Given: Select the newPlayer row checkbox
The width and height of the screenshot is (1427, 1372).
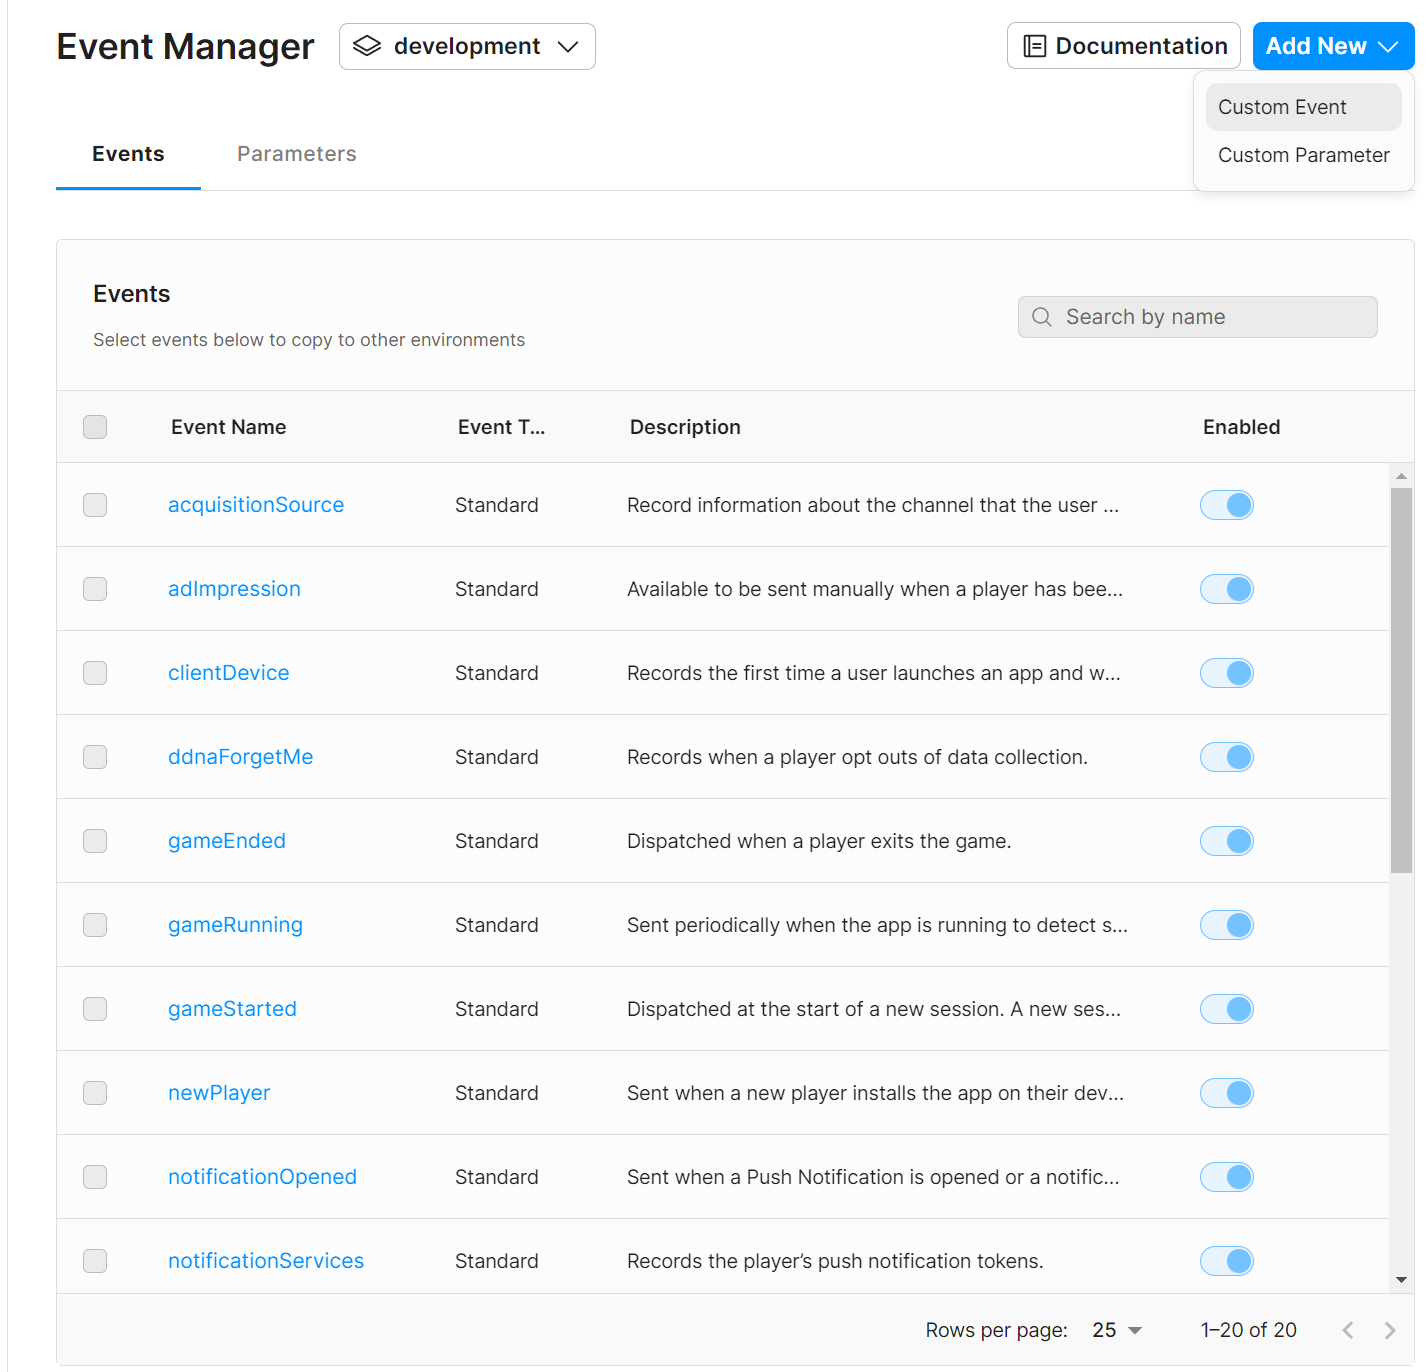Looking at the screenshot, I should click(x=95, y=1093).
